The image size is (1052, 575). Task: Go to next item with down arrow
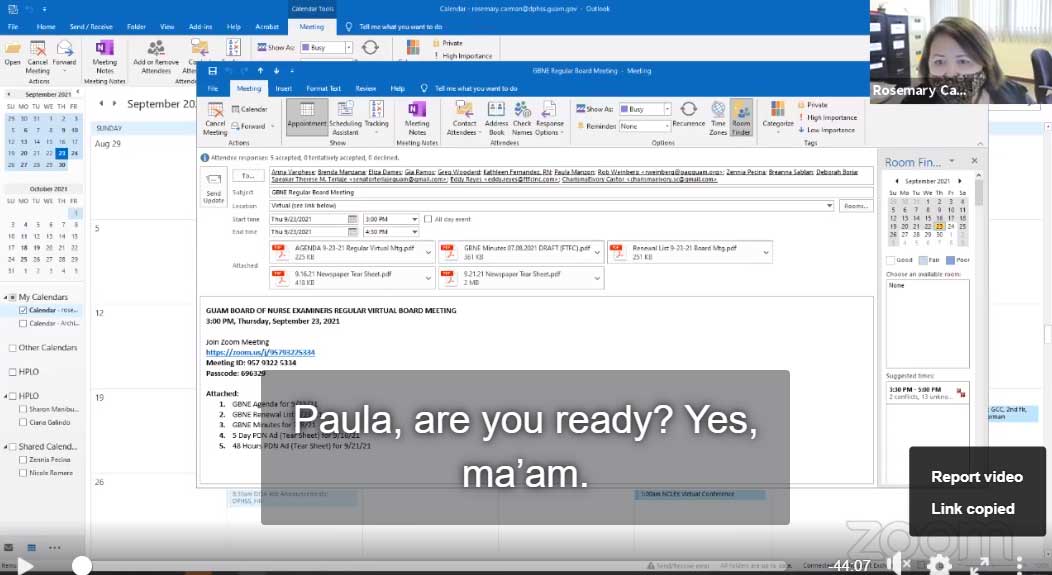coord(276,70)
